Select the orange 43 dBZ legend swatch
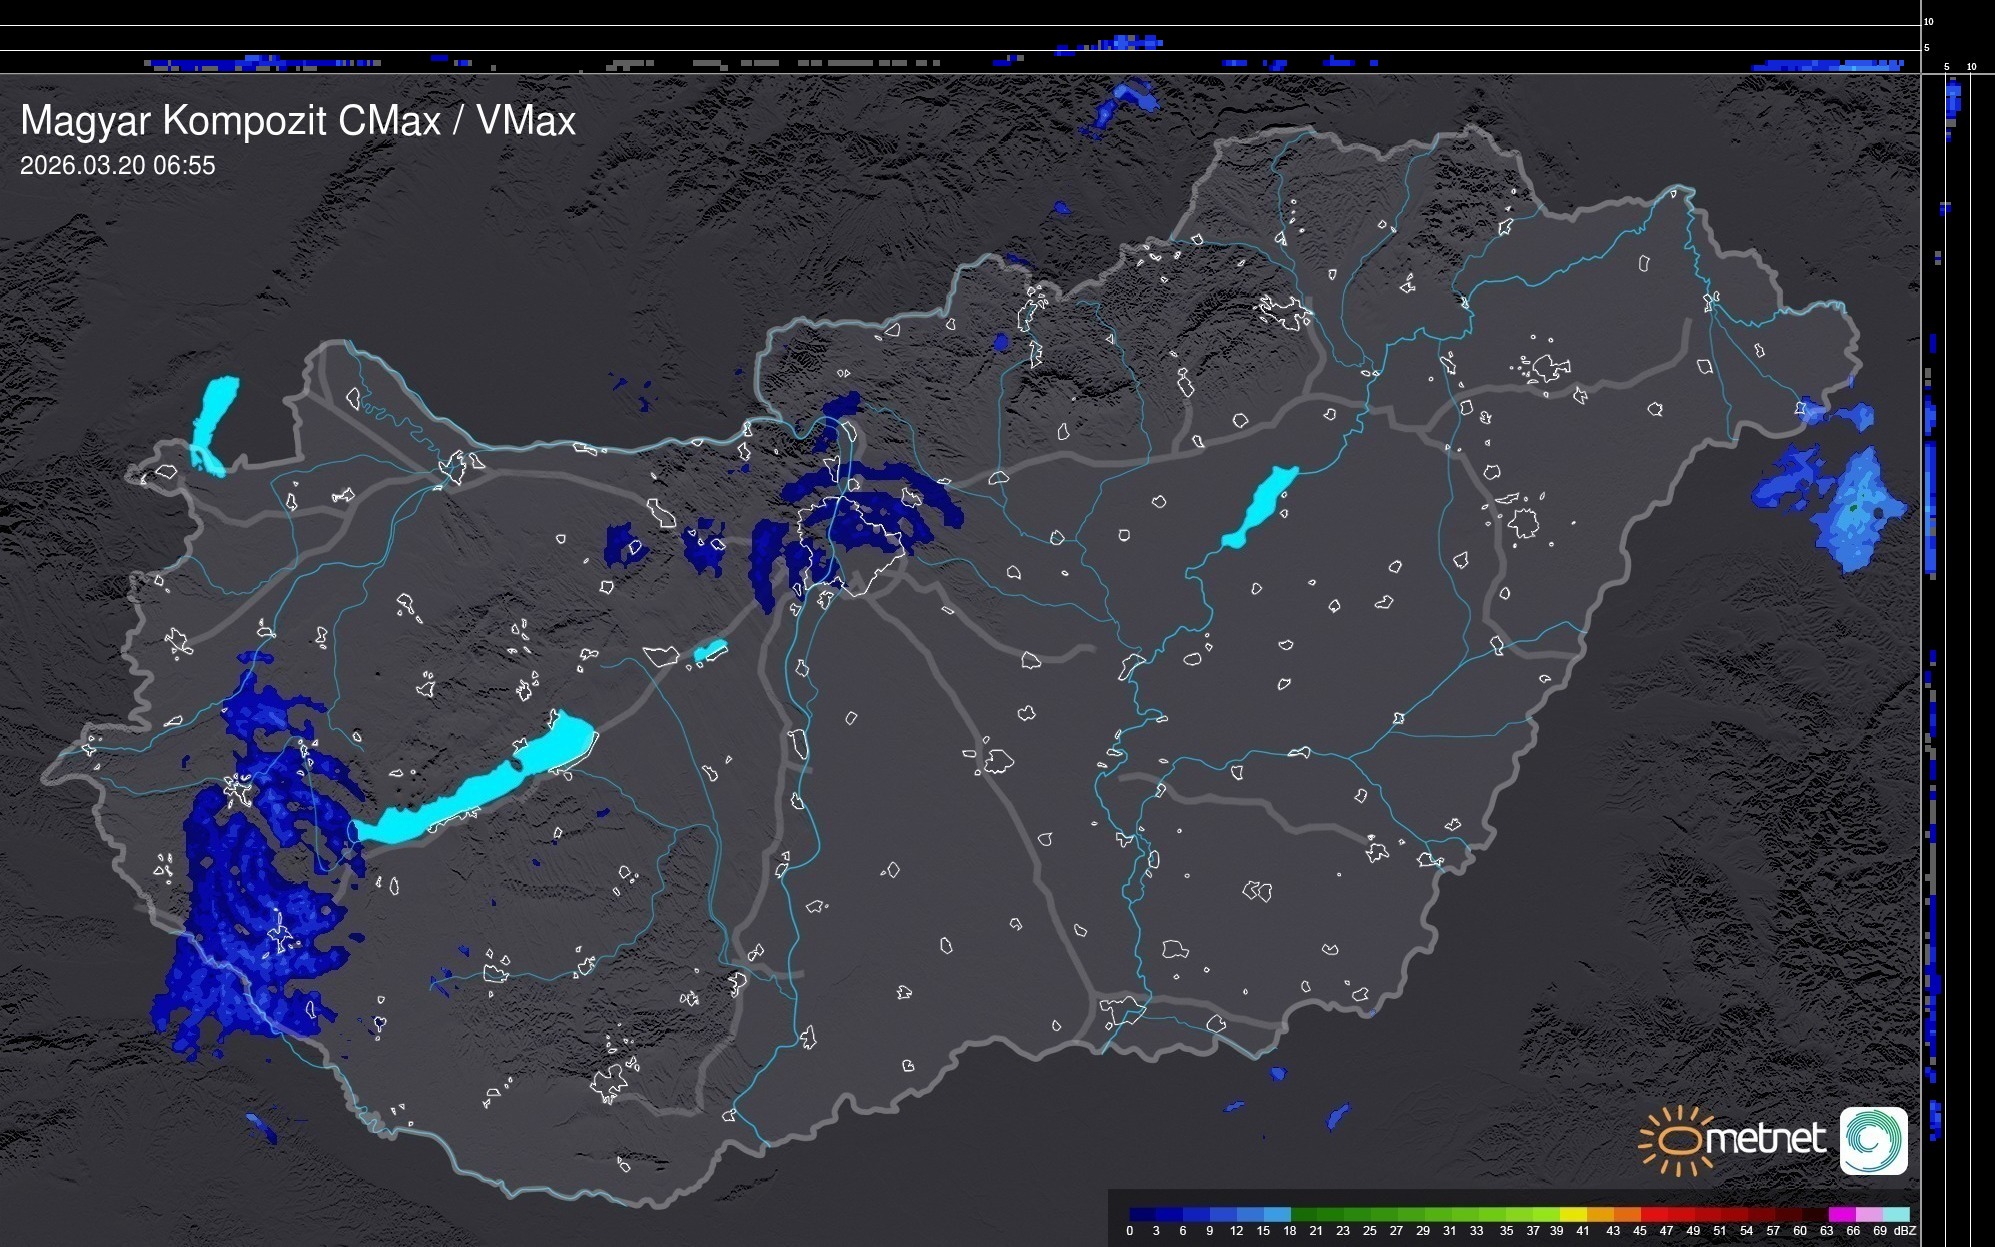Image resolution: width=1995 pixels, height=1247 pixels. pos(1626,1214)
